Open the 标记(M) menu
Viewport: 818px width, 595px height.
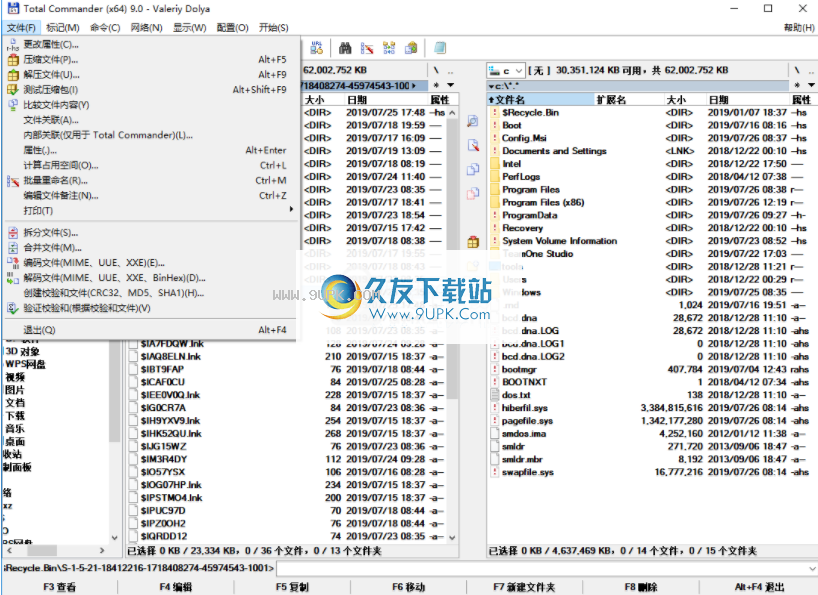pyautogui.click(x=63, y=28)
